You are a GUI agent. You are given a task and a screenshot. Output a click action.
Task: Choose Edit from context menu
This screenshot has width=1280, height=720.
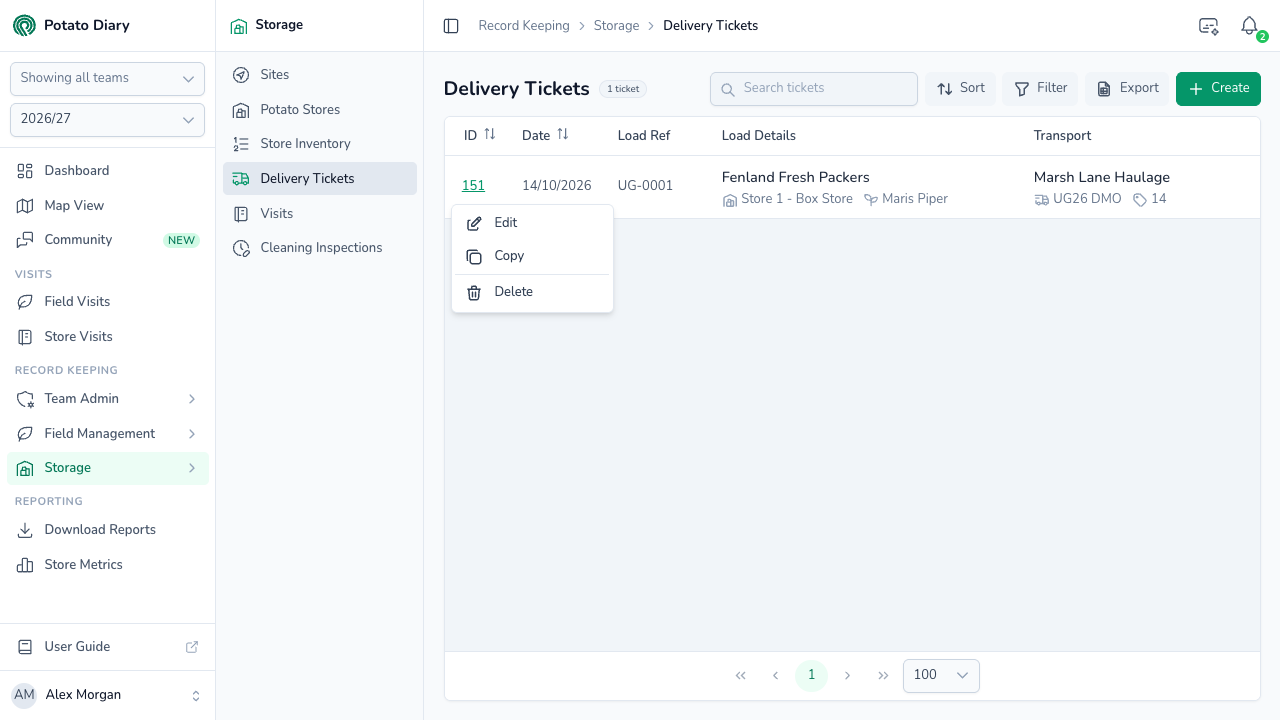tap(532, 223)
